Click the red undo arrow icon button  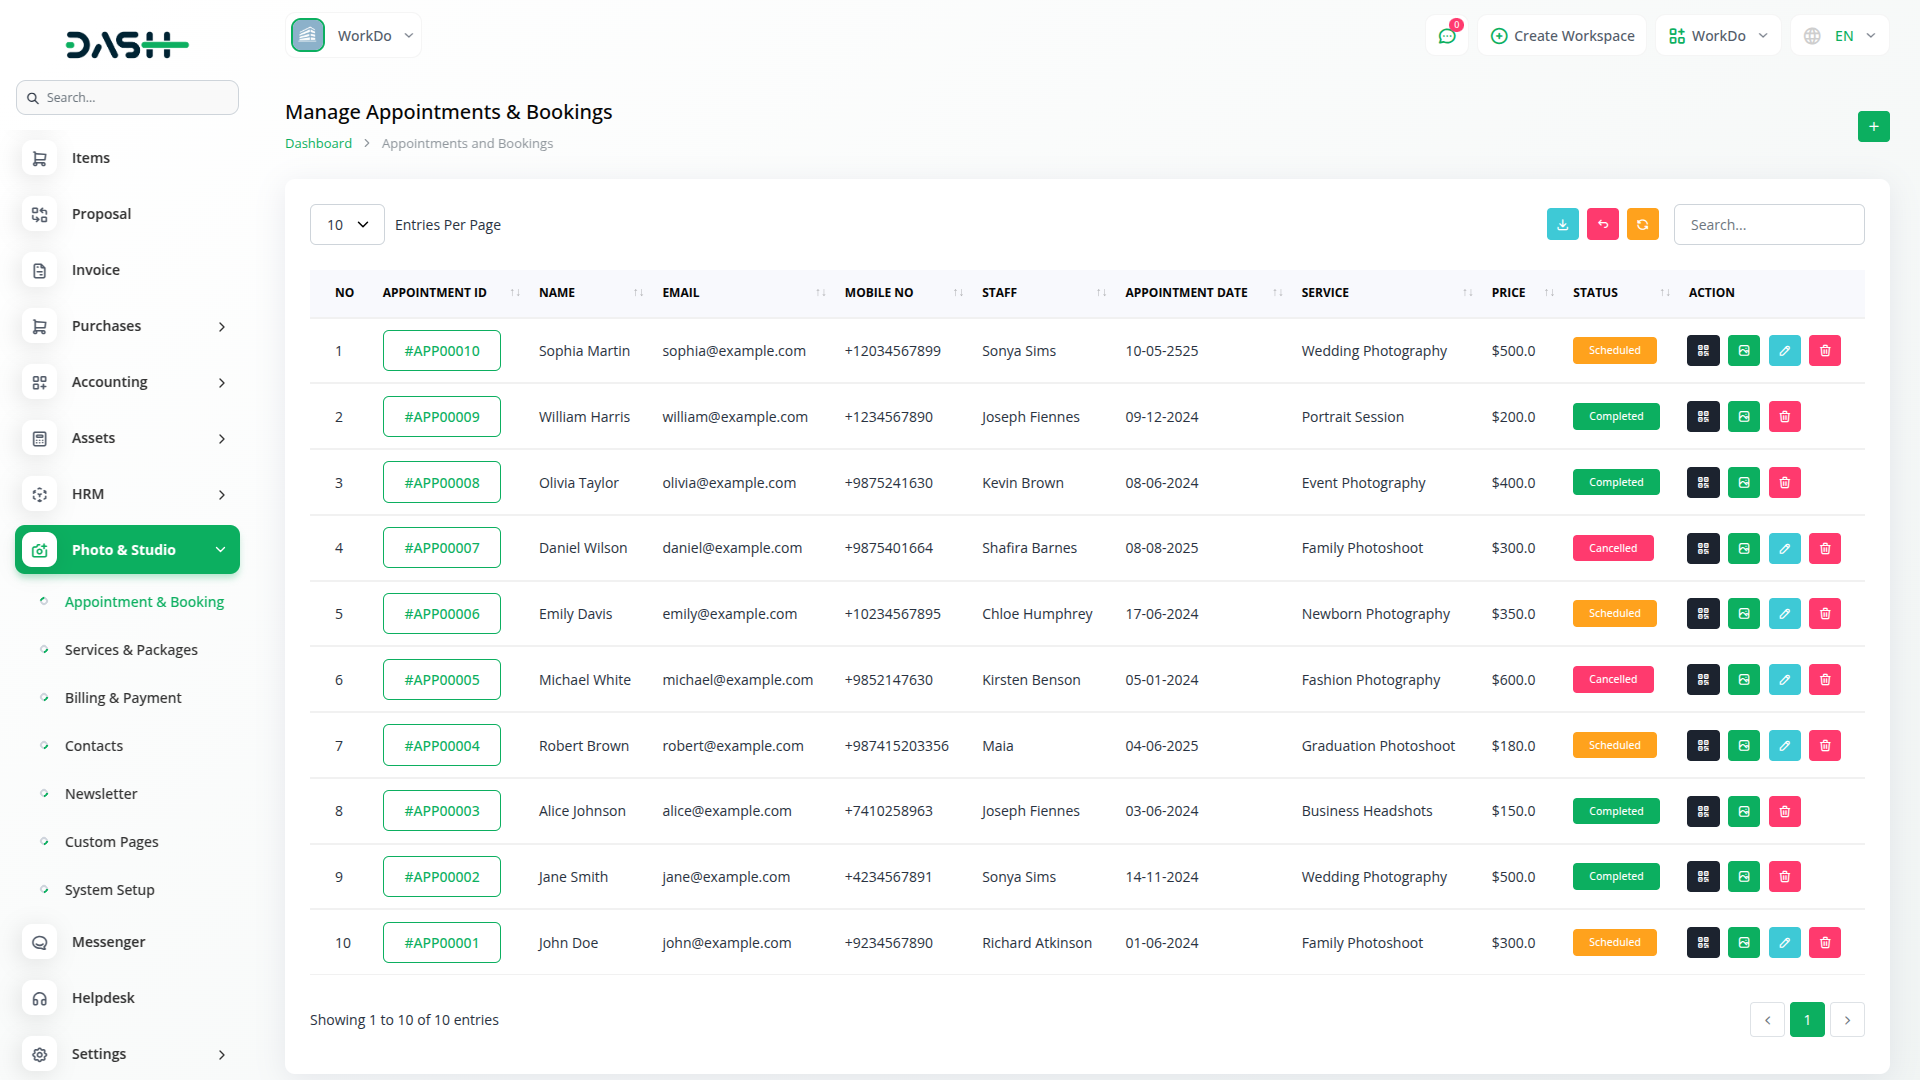[1602, 225]
